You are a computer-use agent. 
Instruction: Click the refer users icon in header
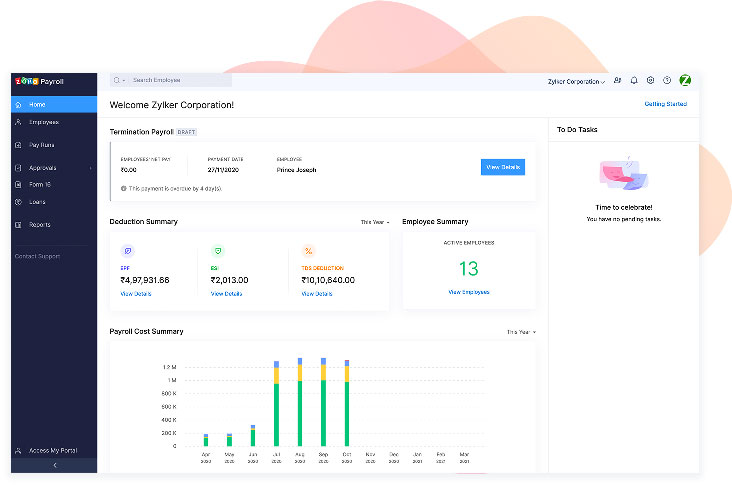[617, 80]
